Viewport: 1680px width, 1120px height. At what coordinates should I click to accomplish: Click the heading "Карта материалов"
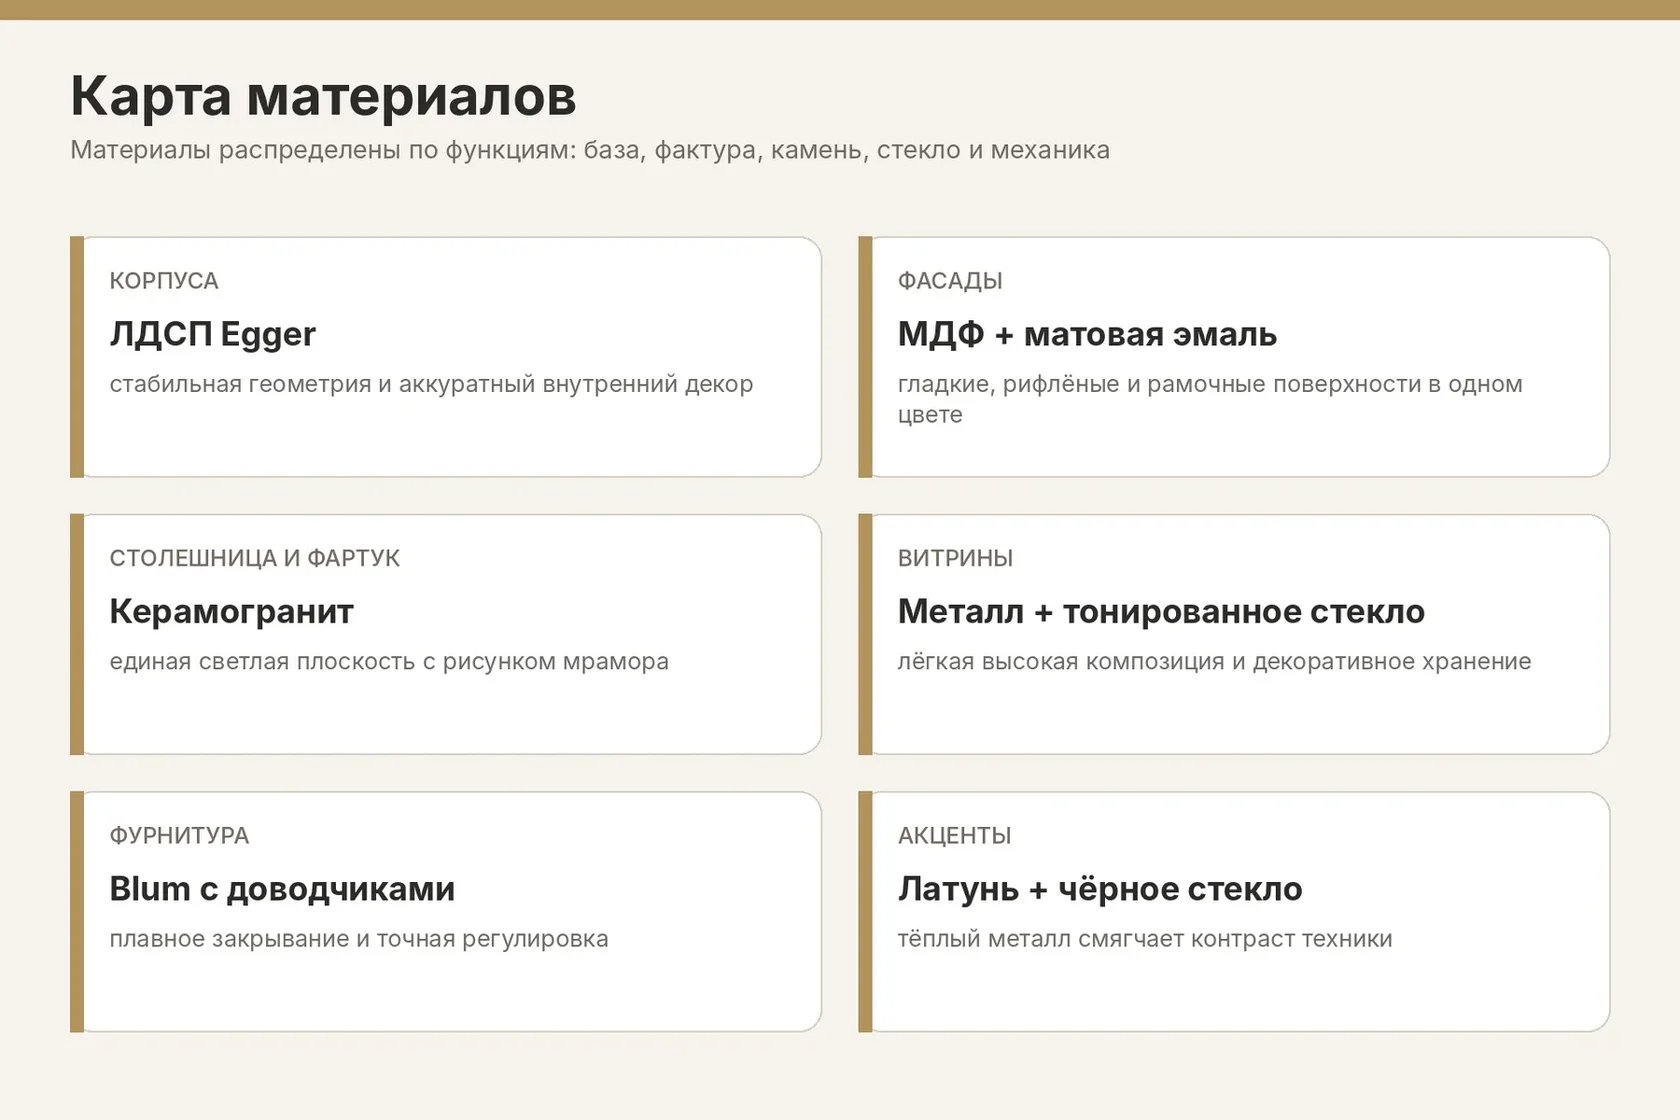(323, 96)
